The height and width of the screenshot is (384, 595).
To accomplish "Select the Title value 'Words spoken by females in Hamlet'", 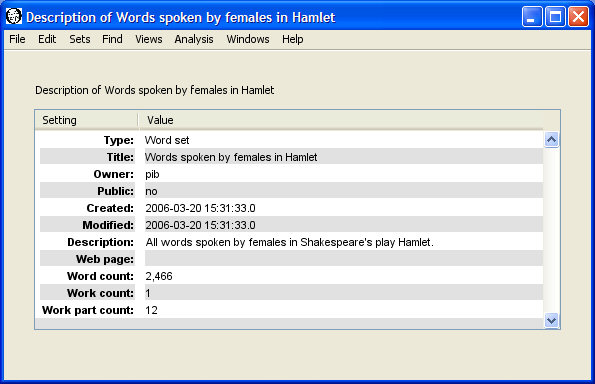I will coord(231,157).
